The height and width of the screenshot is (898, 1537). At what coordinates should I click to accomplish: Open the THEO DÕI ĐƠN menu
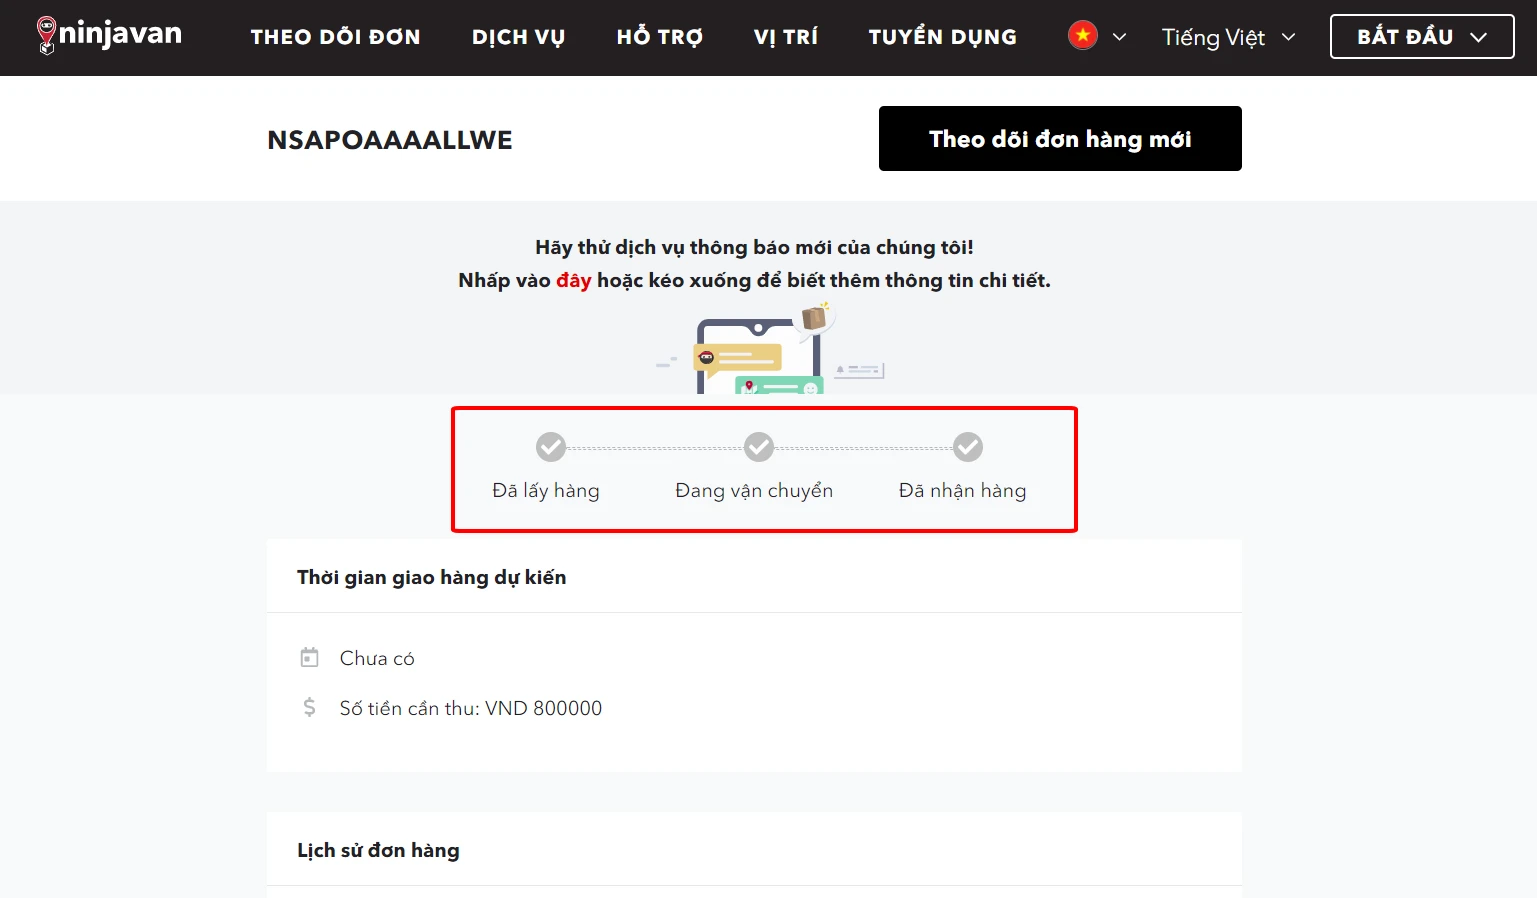335,37
